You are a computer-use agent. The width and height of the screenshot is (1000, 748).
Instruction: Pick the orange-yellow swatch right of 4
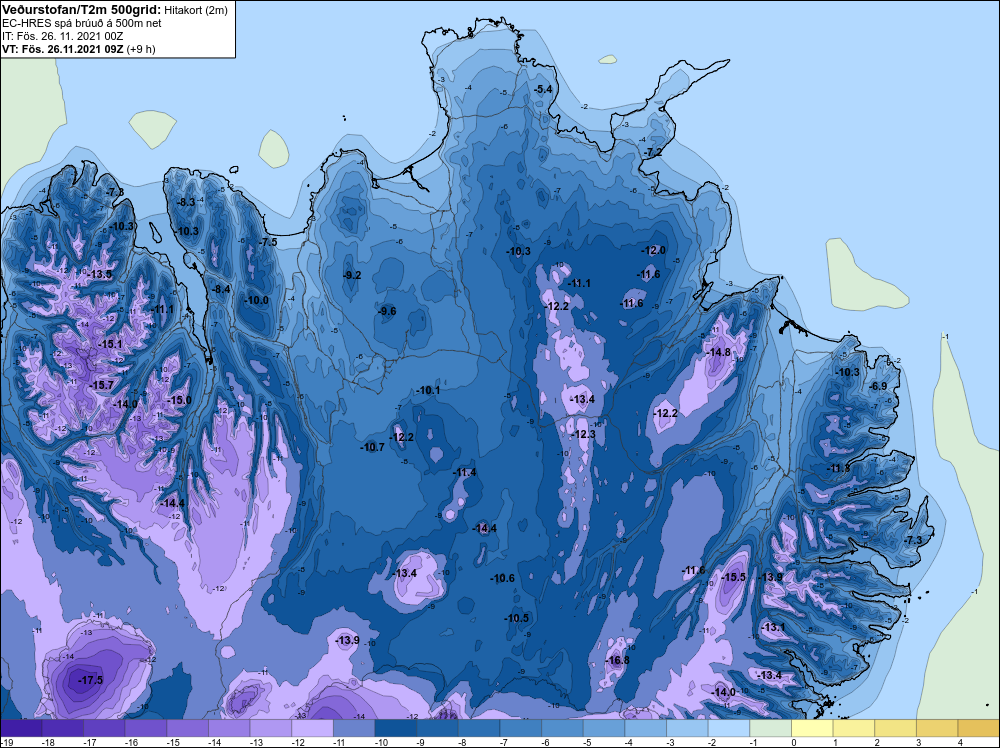click(x=978, y=728)
